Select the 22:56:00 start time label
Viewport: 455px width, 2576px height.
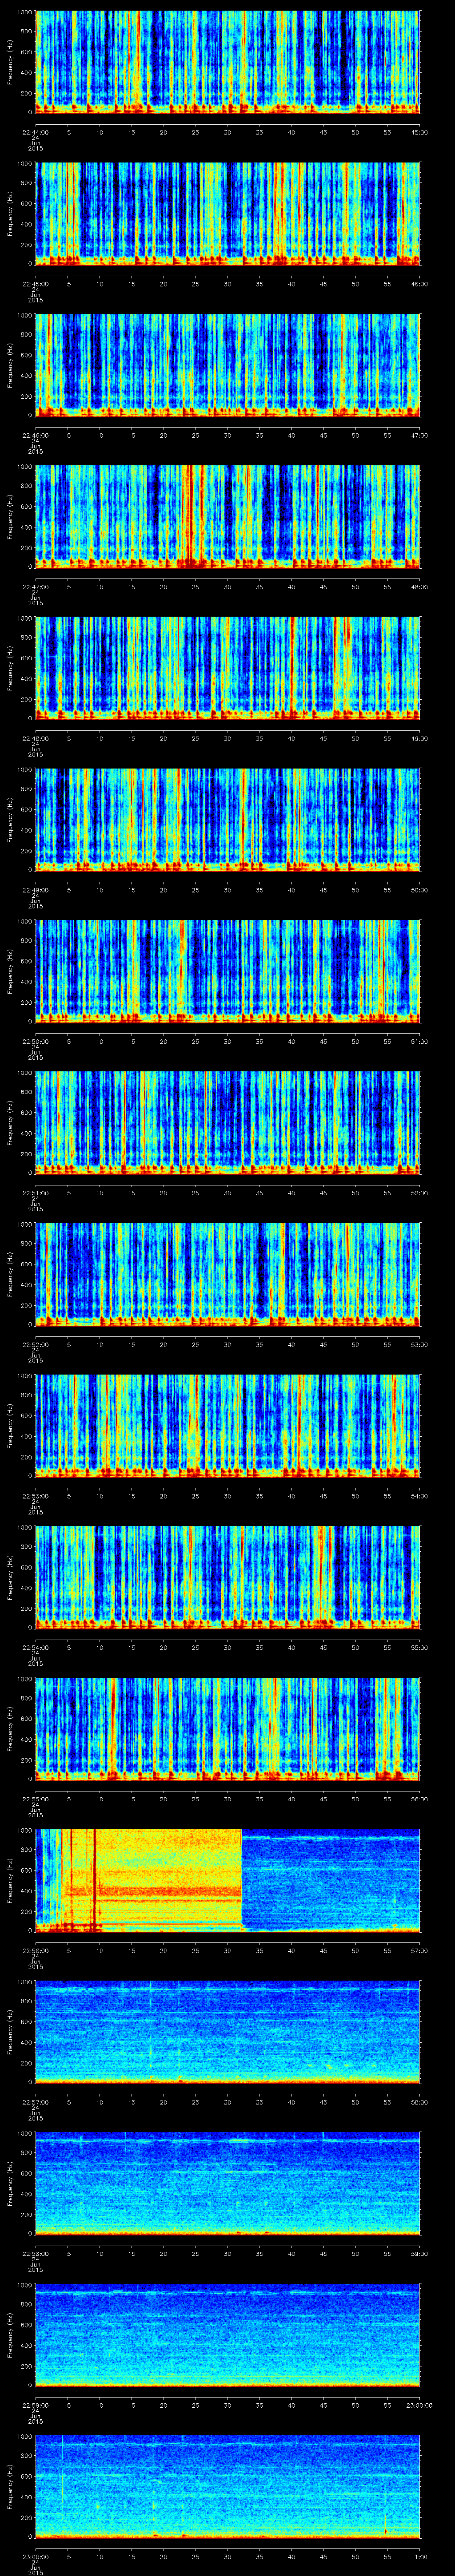36,1950
